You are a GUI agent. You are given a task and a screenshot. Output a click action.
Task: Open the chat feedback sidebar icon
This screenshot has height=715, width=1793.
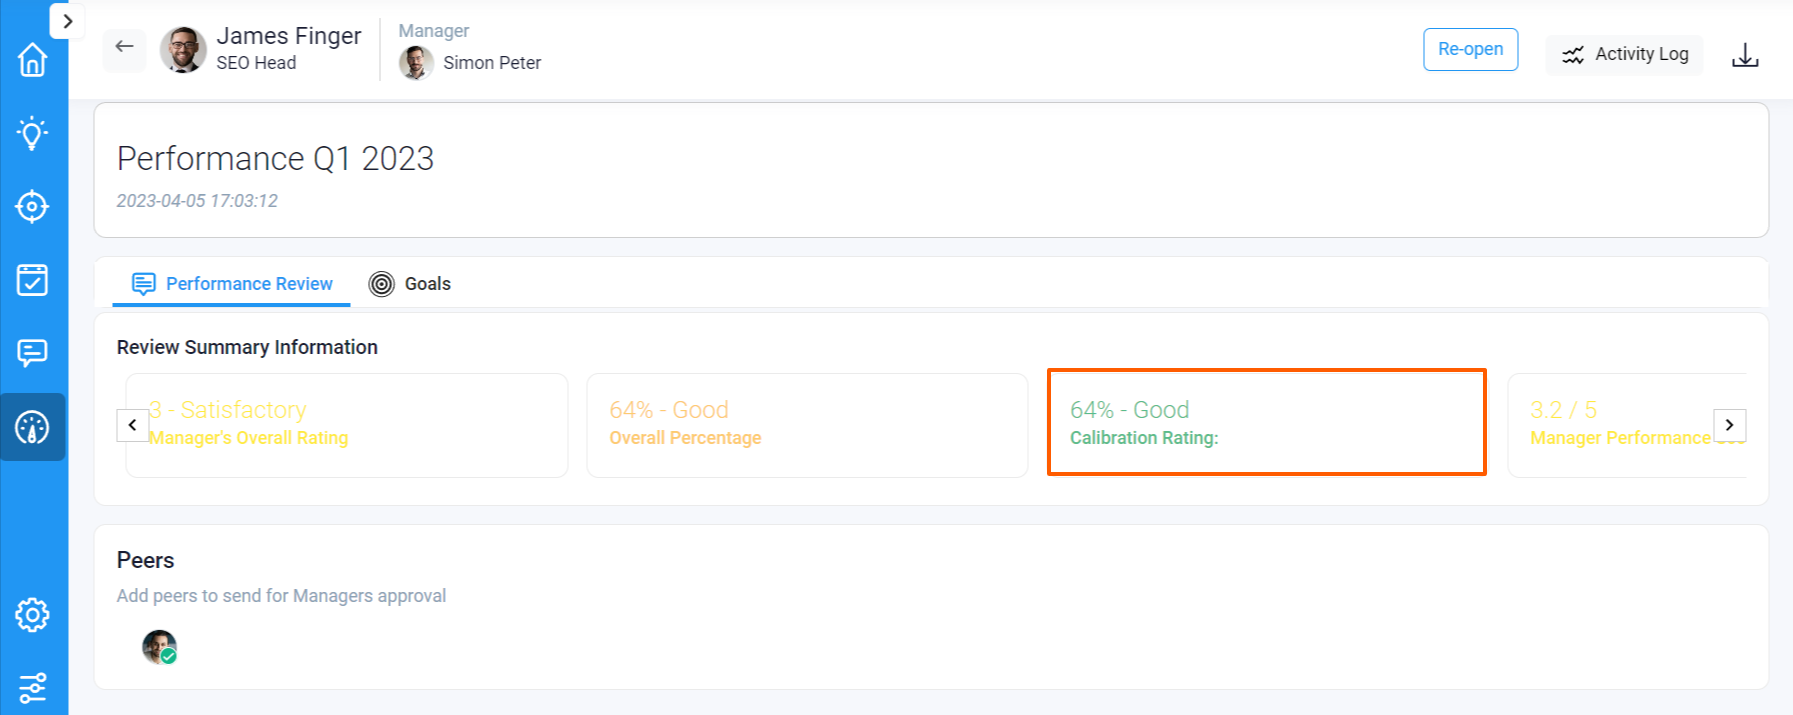point(32,353)
